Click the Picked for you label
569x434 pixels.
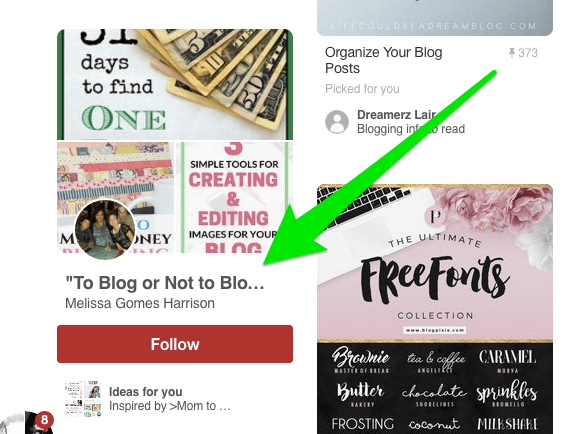[x=362, y=89]
